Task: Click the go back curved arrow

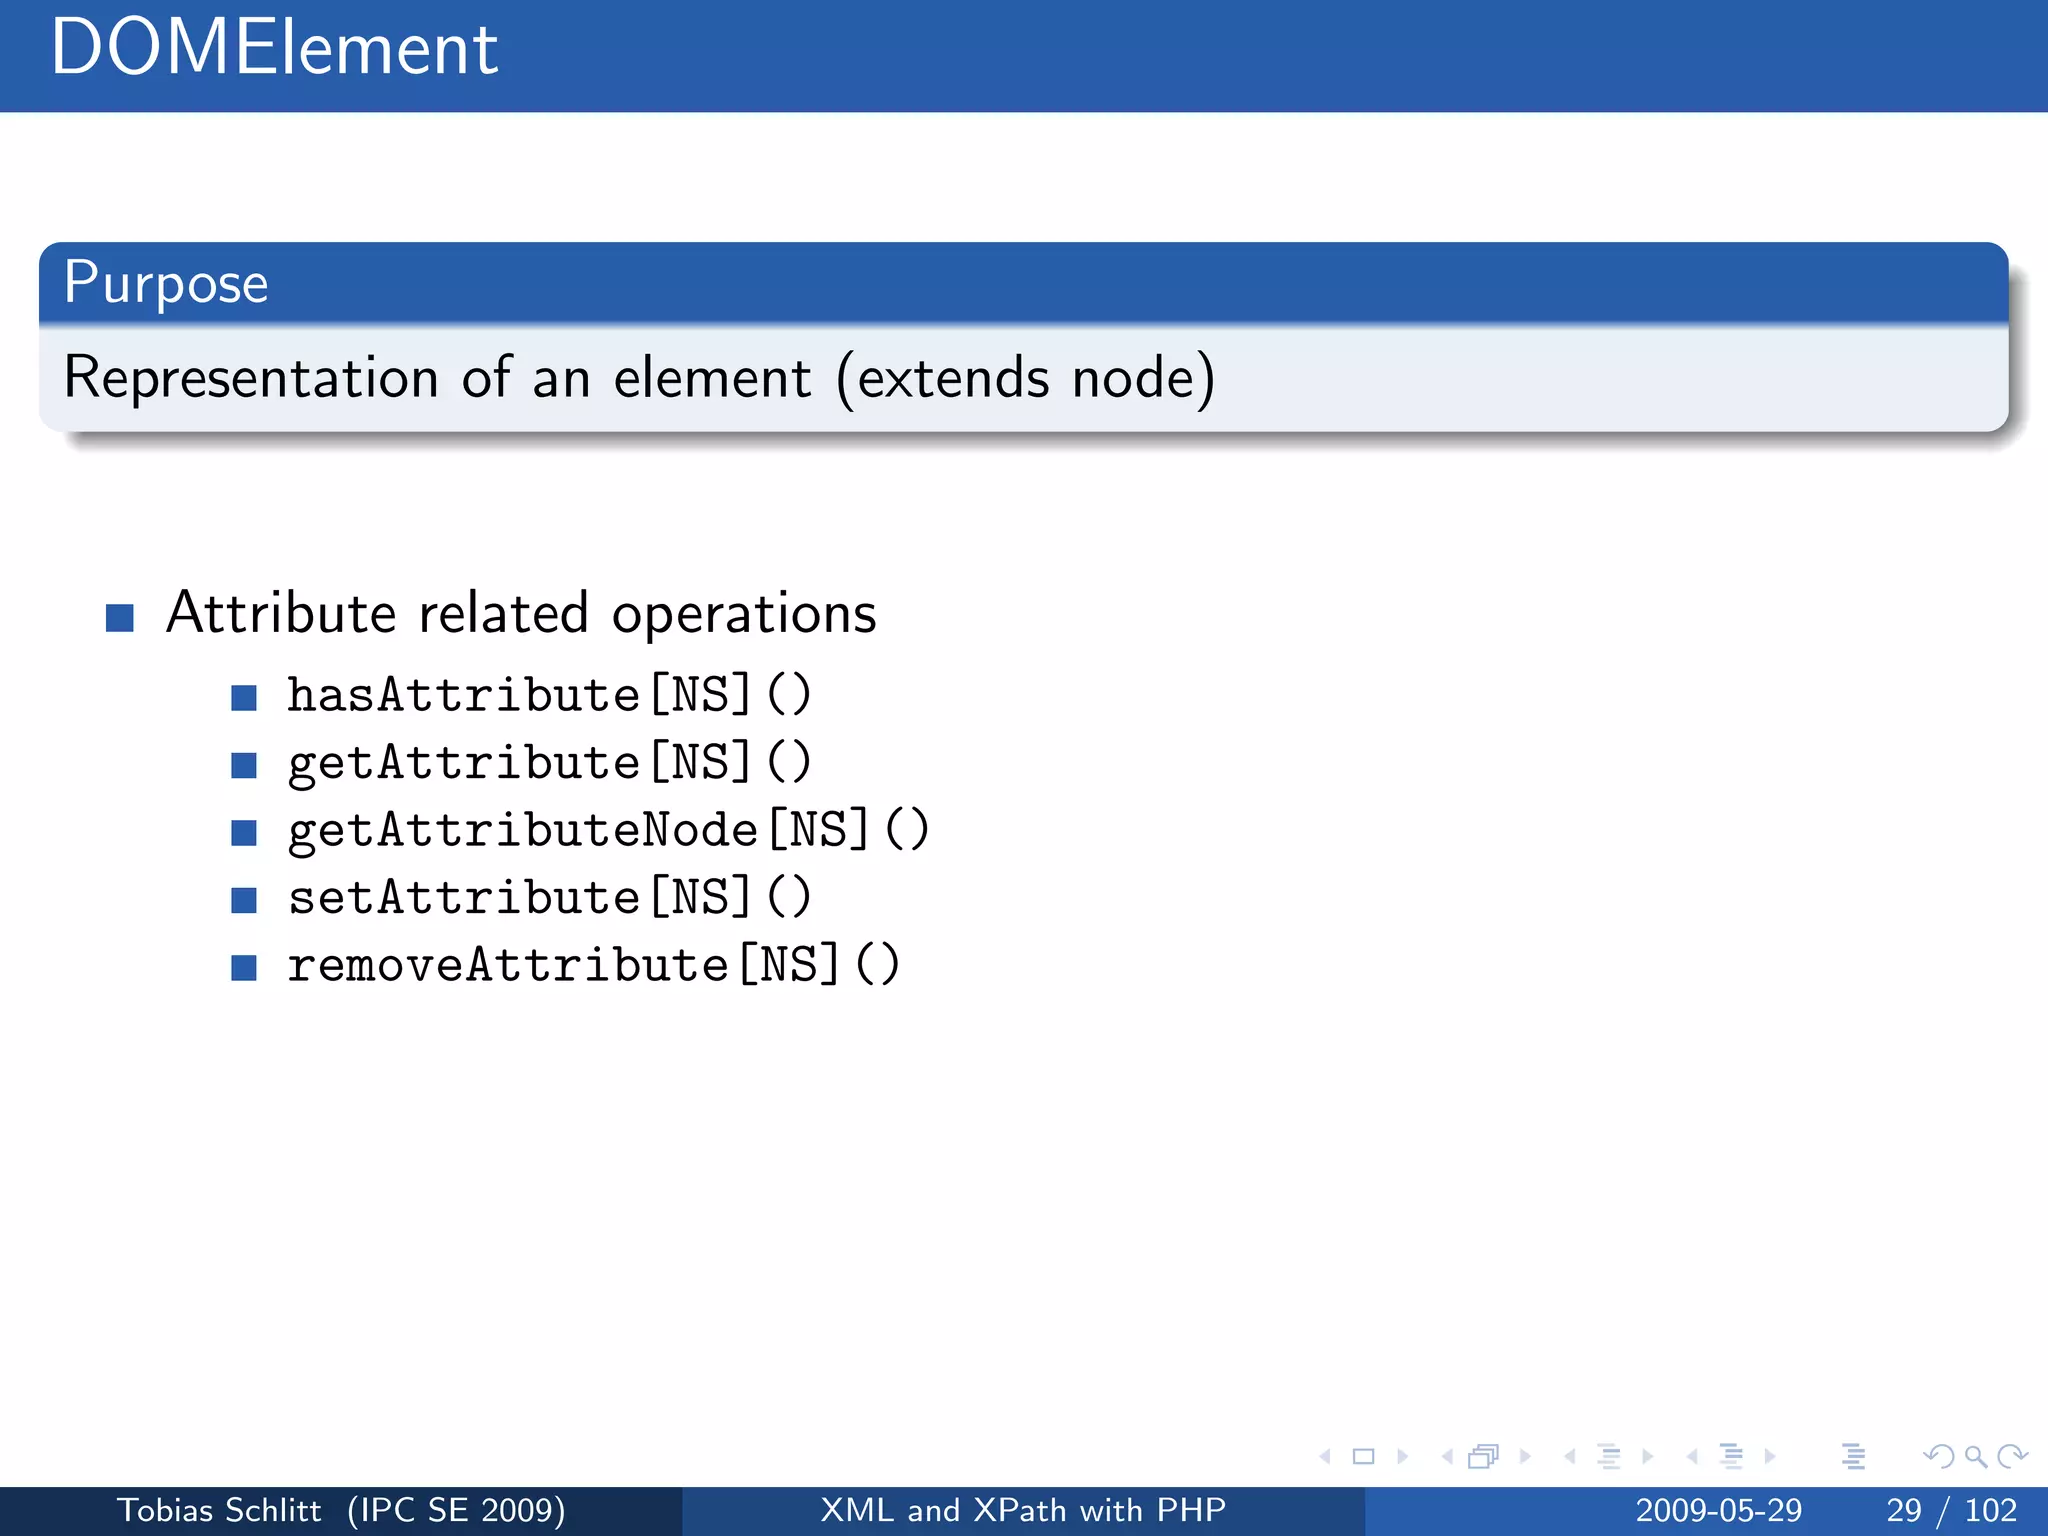Action: point(1939,1457)
